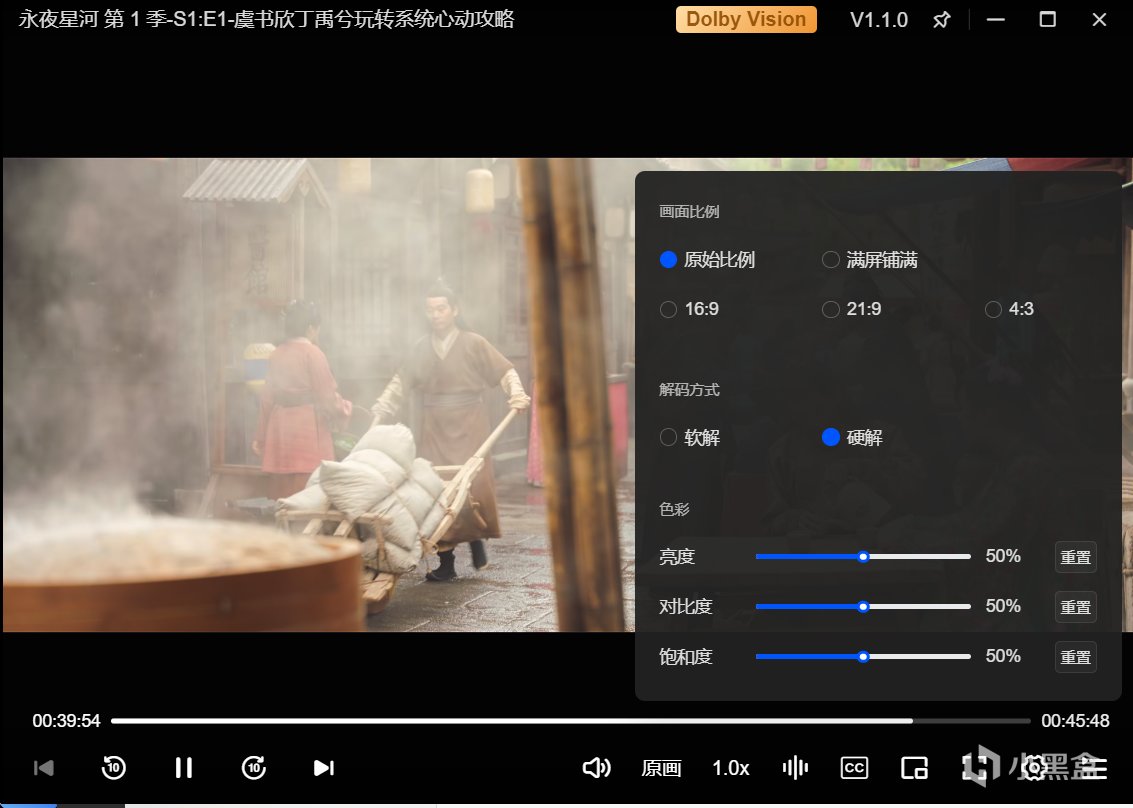
Task: Minimize the player window
Action: click(x=996, y=20)
